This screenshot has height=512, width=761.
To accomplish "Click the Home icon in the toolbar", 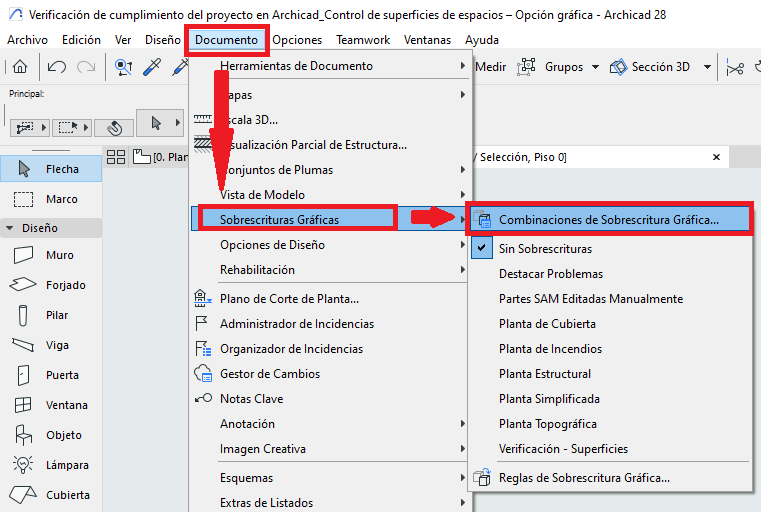I will click(19, 67).
